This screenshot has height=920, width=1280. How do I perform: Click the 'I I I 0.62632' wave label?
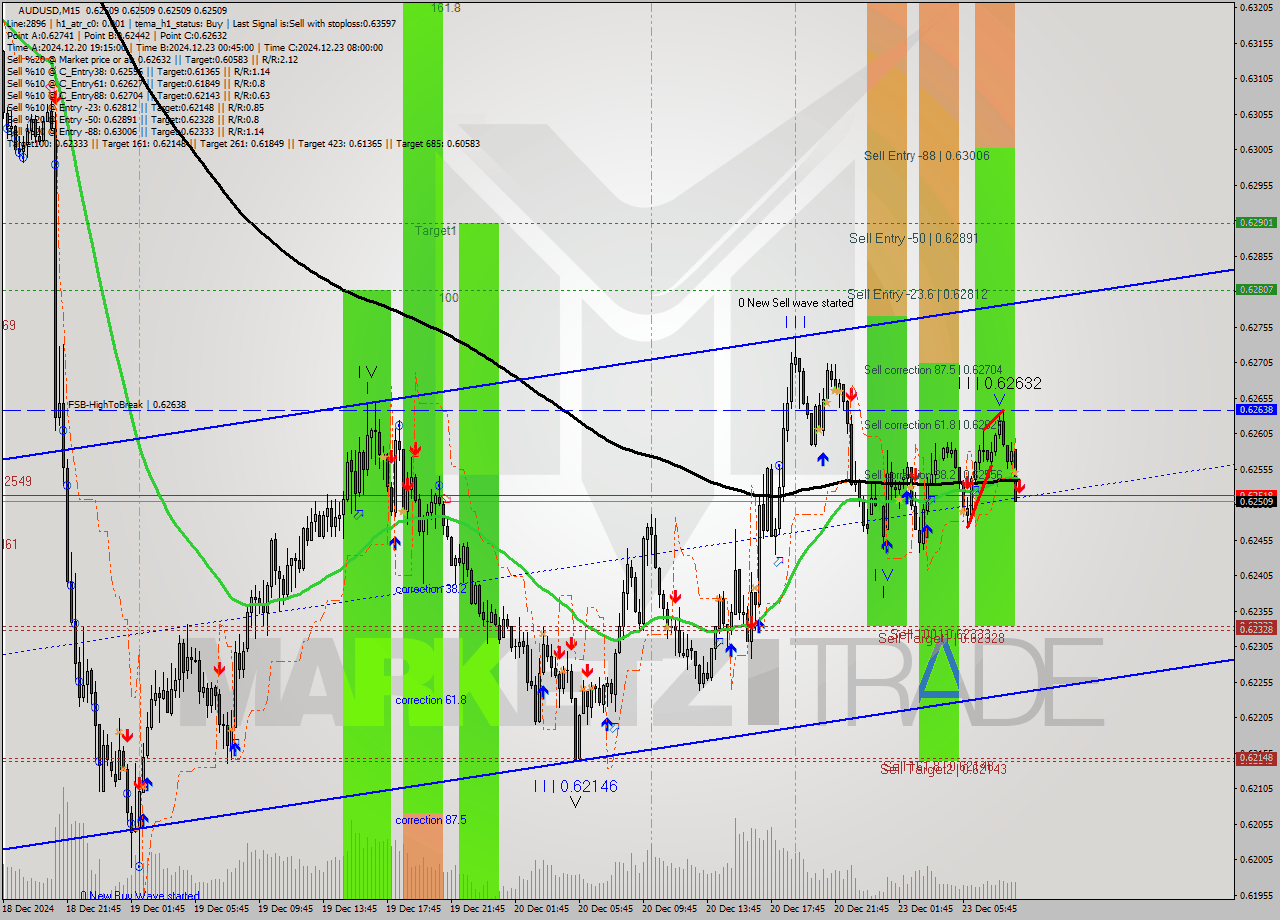tap(1000, 383)
